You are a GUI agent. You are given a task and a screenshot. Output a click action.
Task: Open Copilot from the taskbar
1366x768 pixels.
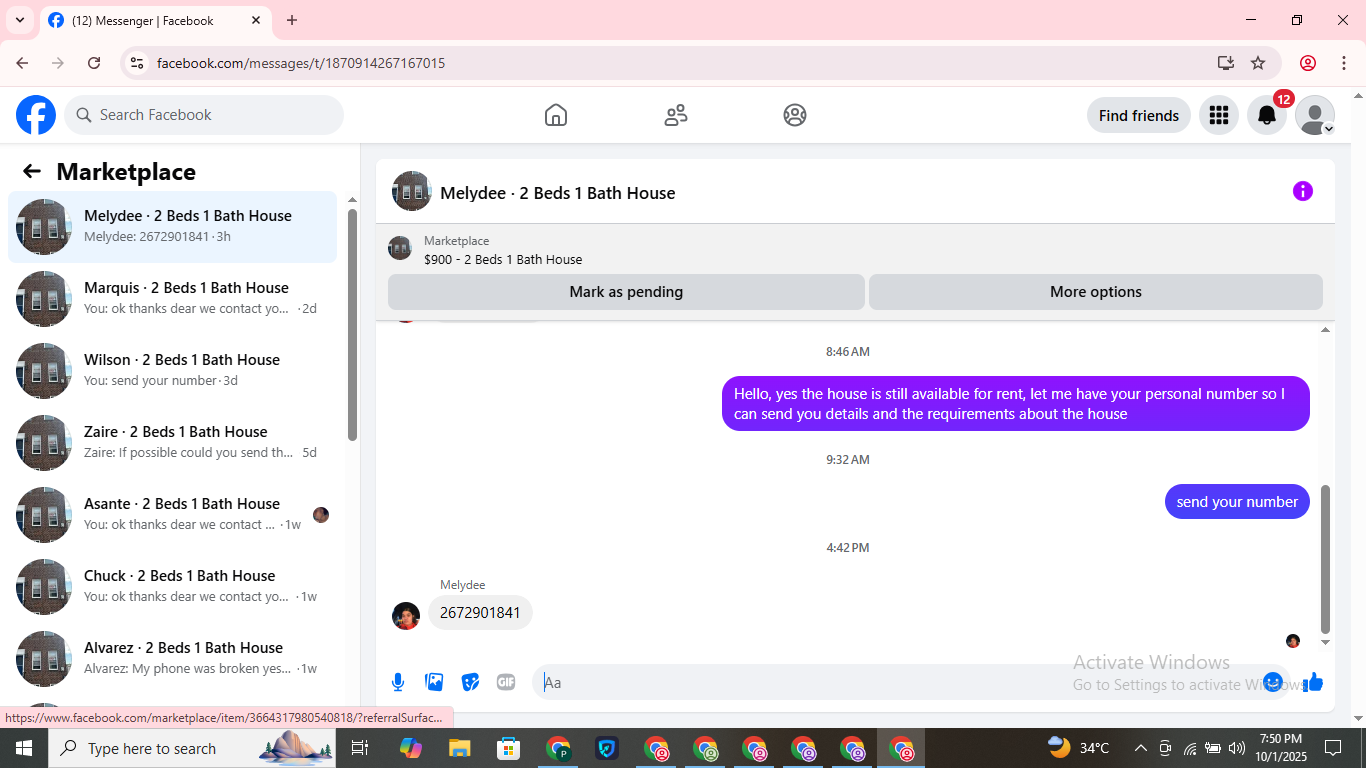pyautogui.click(x=410, y=748)
